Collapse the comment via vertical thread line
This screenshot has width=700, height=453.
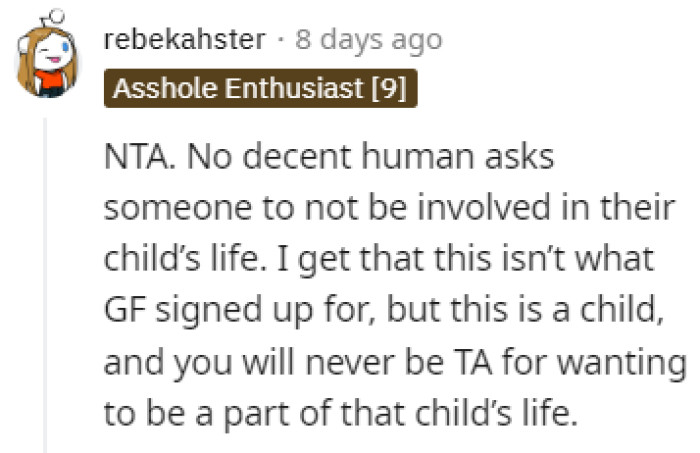click(46, 250)
